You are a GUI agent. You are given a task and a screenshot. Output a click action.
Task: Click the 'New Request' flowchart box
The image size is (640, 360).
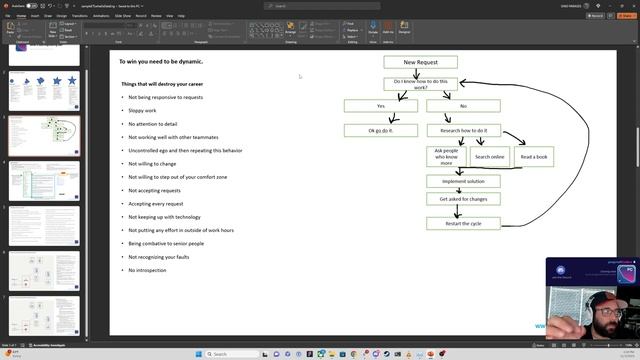420,62
